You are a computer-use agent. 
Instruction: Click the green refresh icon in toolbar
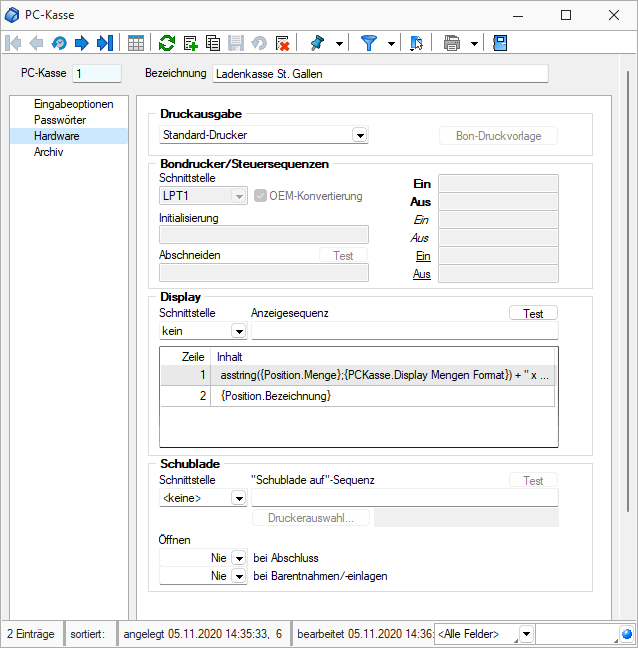[167, 43]
